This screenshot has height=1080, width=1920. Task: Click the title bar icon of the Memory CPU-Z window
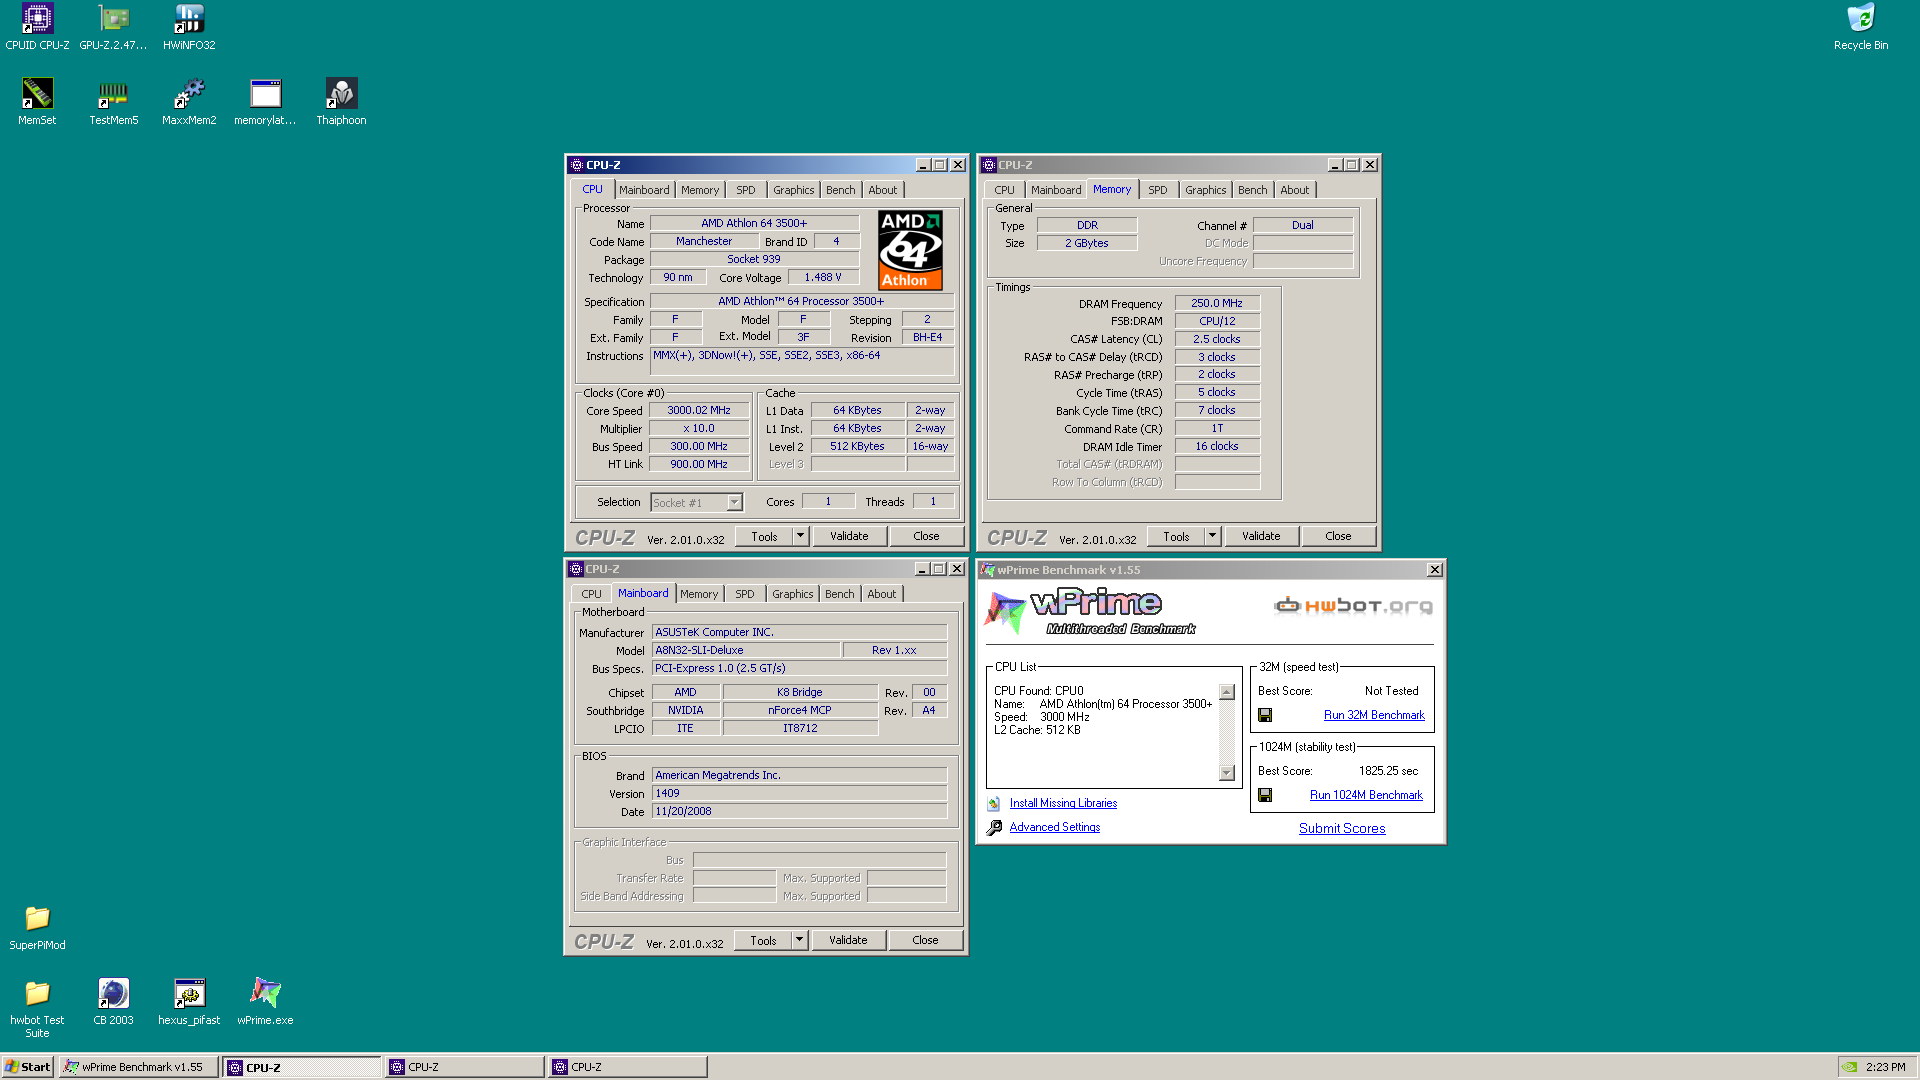(988, 165)
